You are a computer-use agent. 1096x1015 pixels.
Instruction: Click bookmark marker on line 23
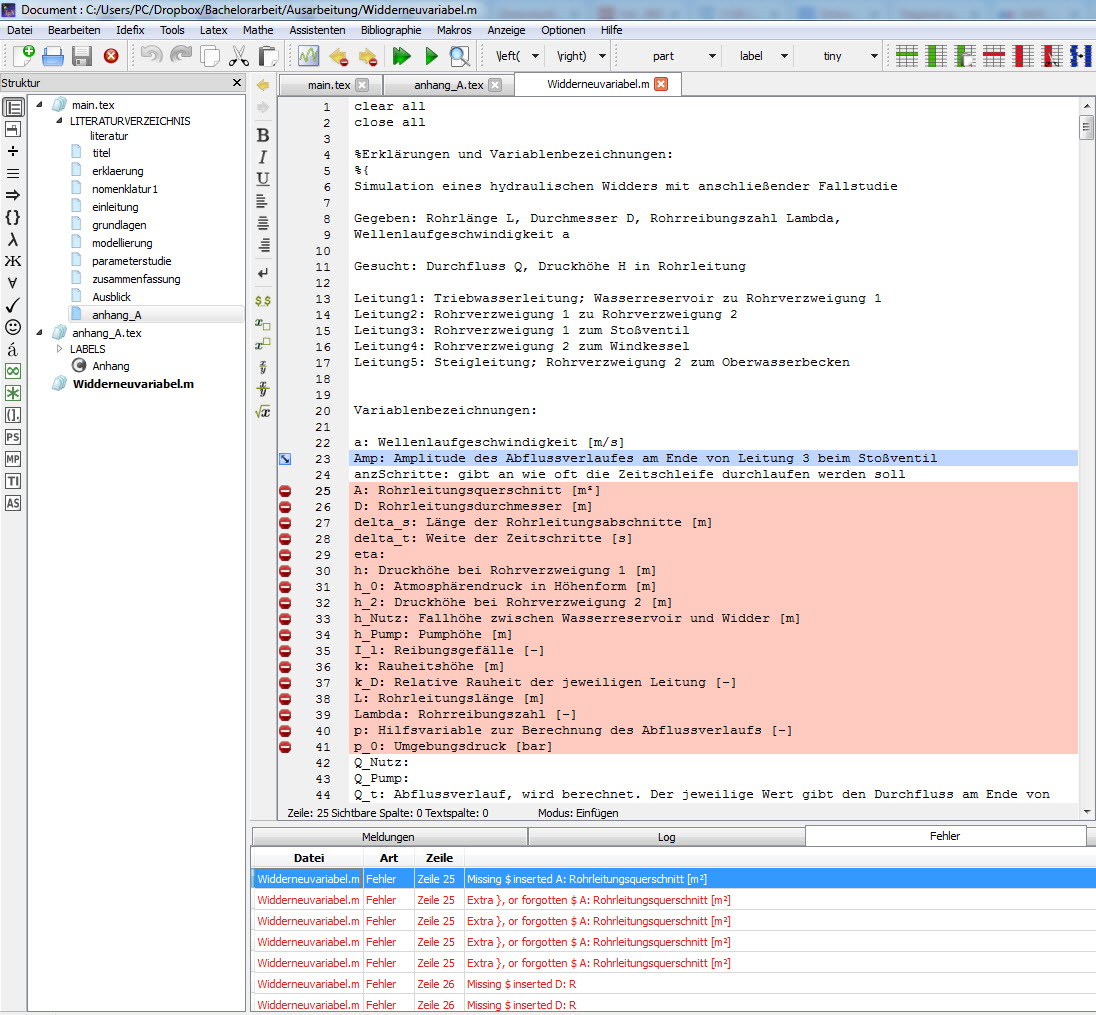285,459
